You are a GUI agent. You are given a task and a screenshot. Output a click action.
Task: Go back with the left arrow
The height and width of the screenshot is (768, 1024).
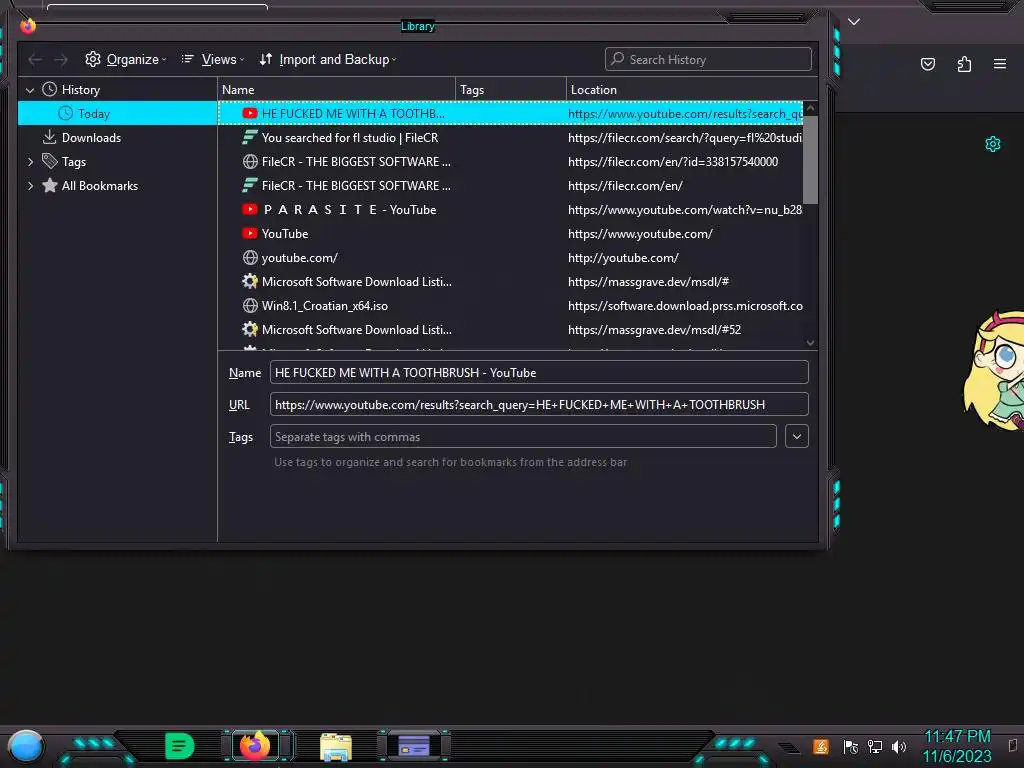click(x=35, y=59)
